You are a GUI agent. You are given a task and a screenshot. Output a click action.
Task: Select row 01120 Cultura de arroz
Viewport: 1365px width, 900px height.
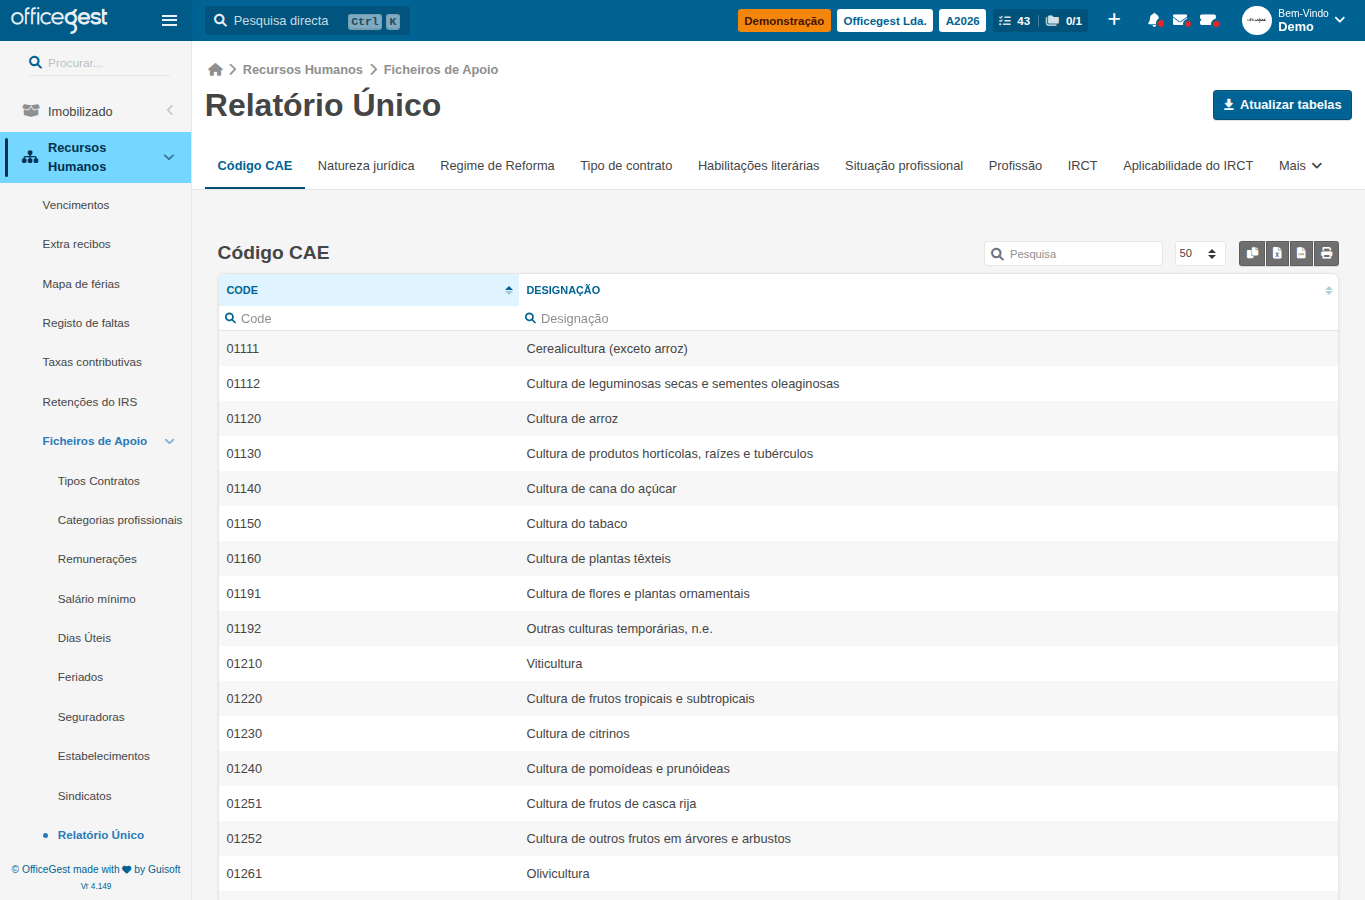pyautogui.click(x=778, y=419)
